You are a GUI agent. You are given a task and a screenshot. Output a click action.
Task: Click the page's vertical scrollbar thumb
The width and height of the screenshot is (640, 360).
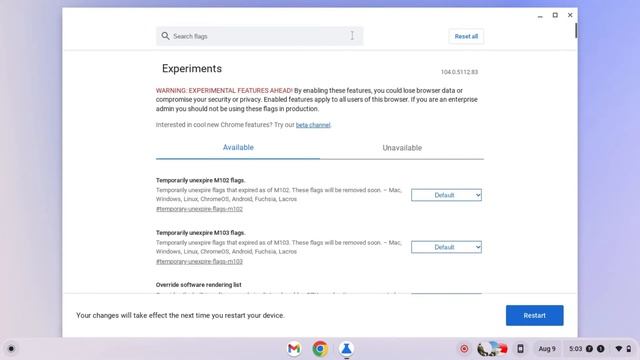coord(576,31)
